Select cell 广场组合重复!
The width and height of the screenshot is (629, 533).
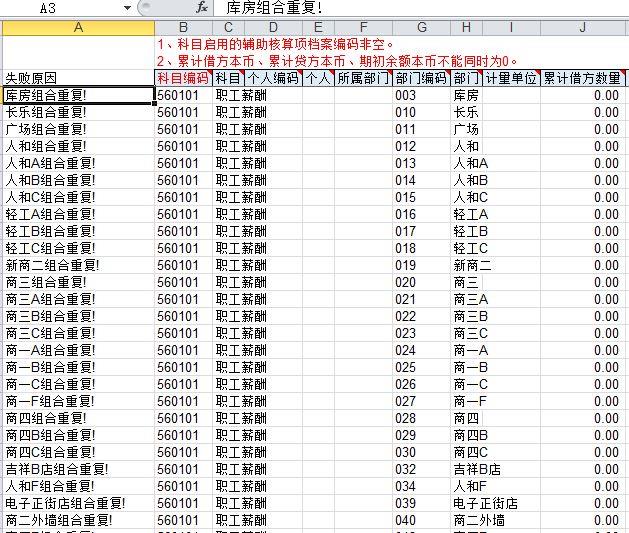click(79, 129)
